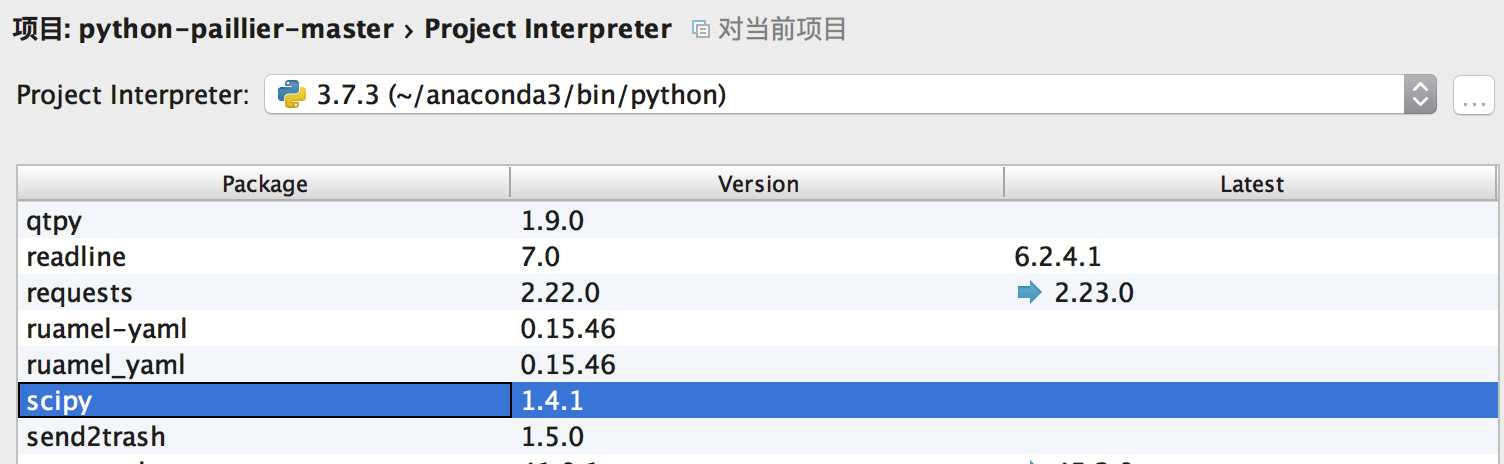Image resolution: width=1504 pixels, height=464 pixels.
Task: Click the python-paillier-master breadcrumb
Action: coord(236,29)
